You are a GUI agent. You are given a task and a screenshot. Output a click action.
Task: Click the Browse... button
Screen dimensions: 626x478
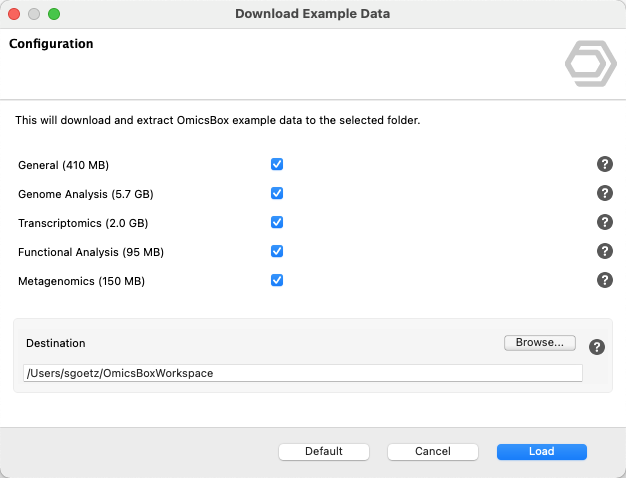point(540,343)
